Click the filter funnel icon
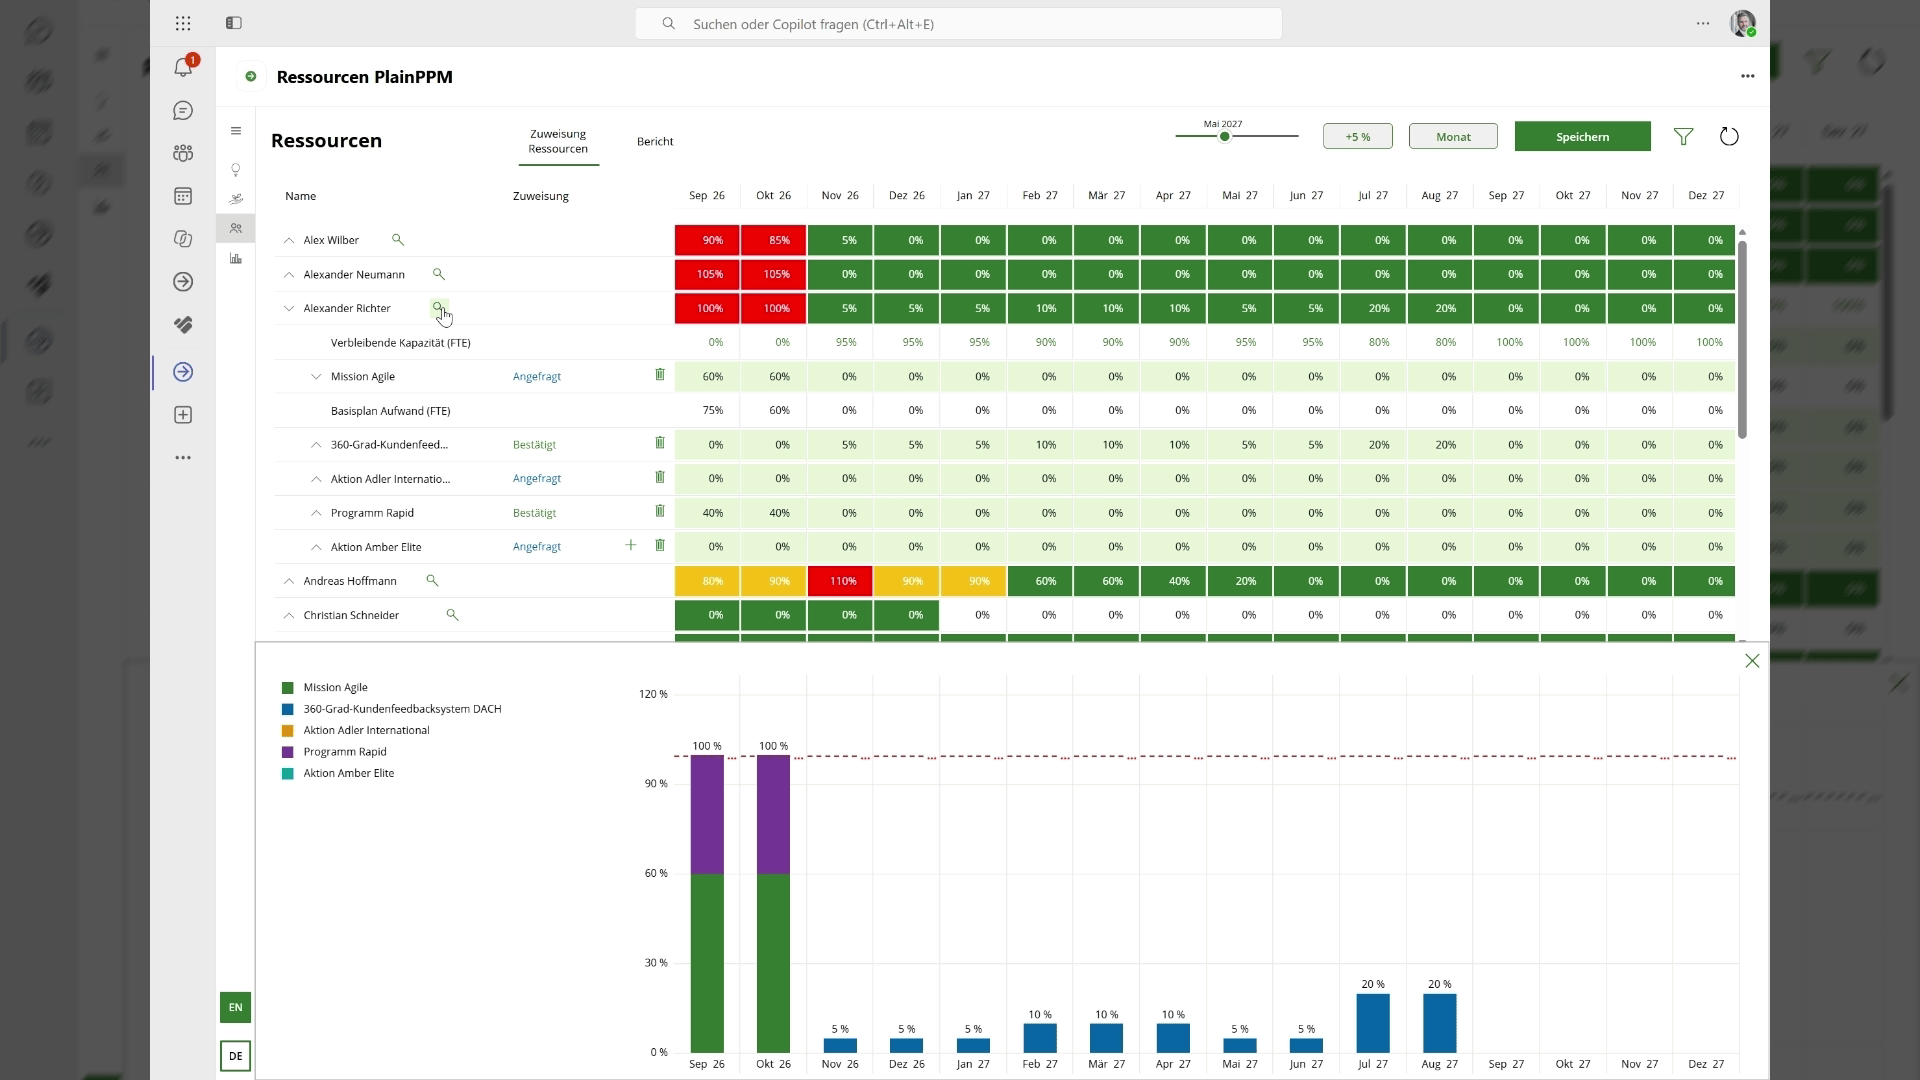The image size is (1920, 1080). [x=1683, y=136]
